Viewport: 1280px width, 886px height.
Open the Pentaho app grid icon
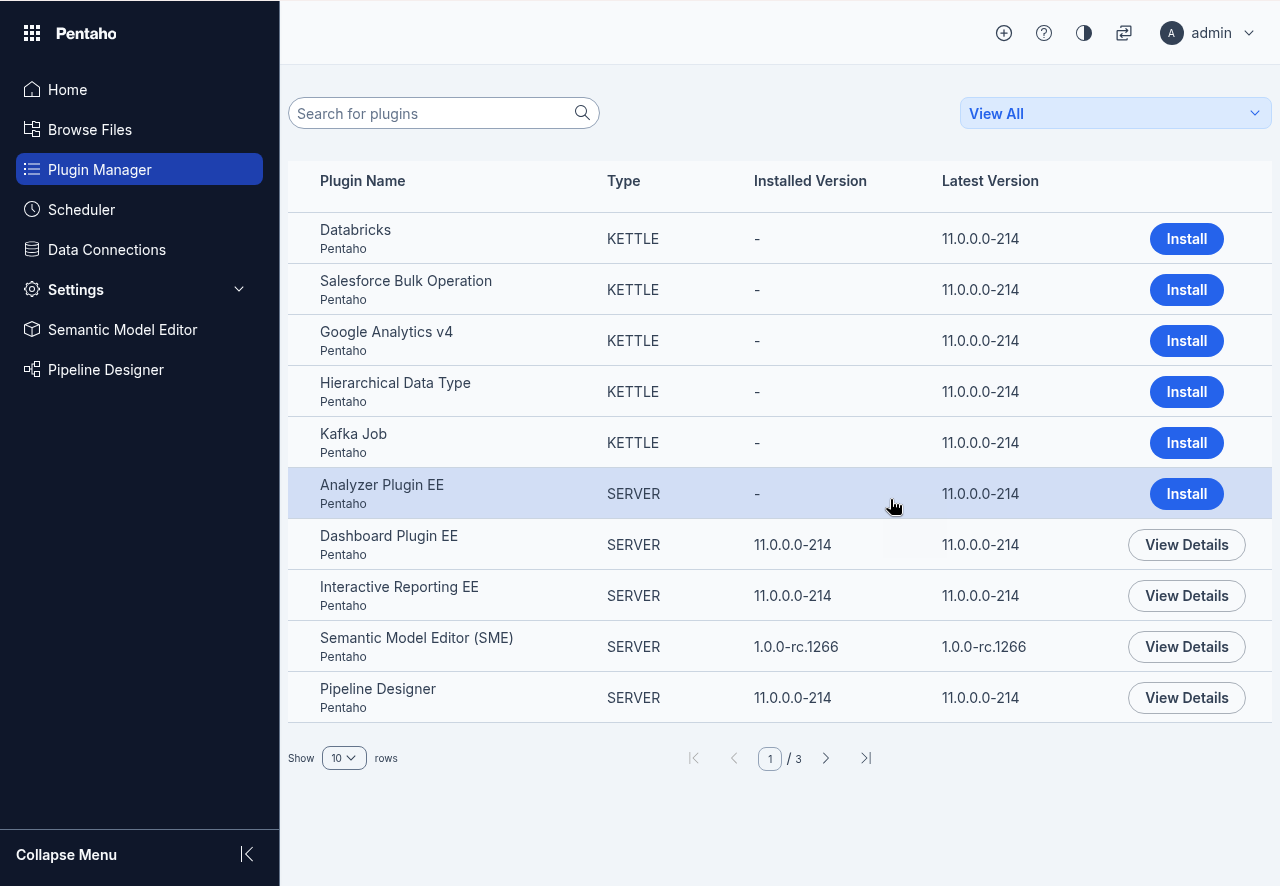(x=32, y=33)
